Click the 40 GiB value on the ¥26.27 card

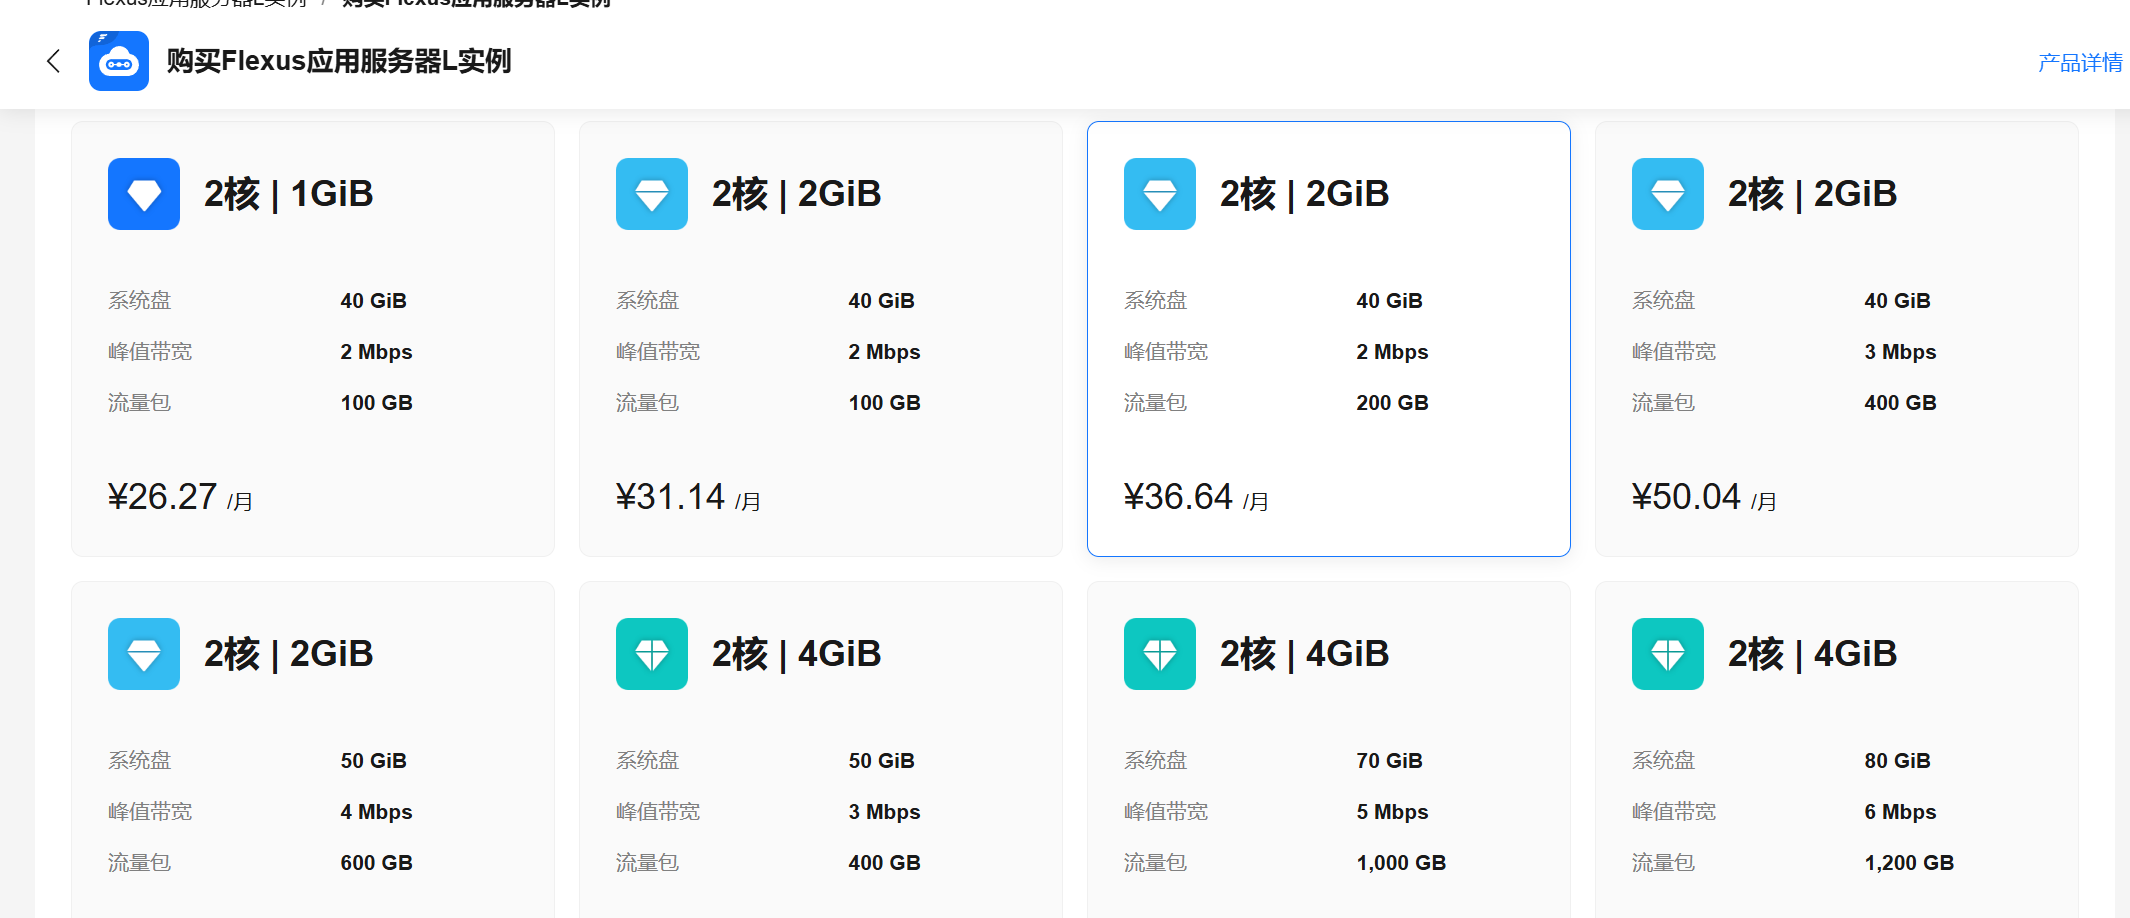coord(373,301)
